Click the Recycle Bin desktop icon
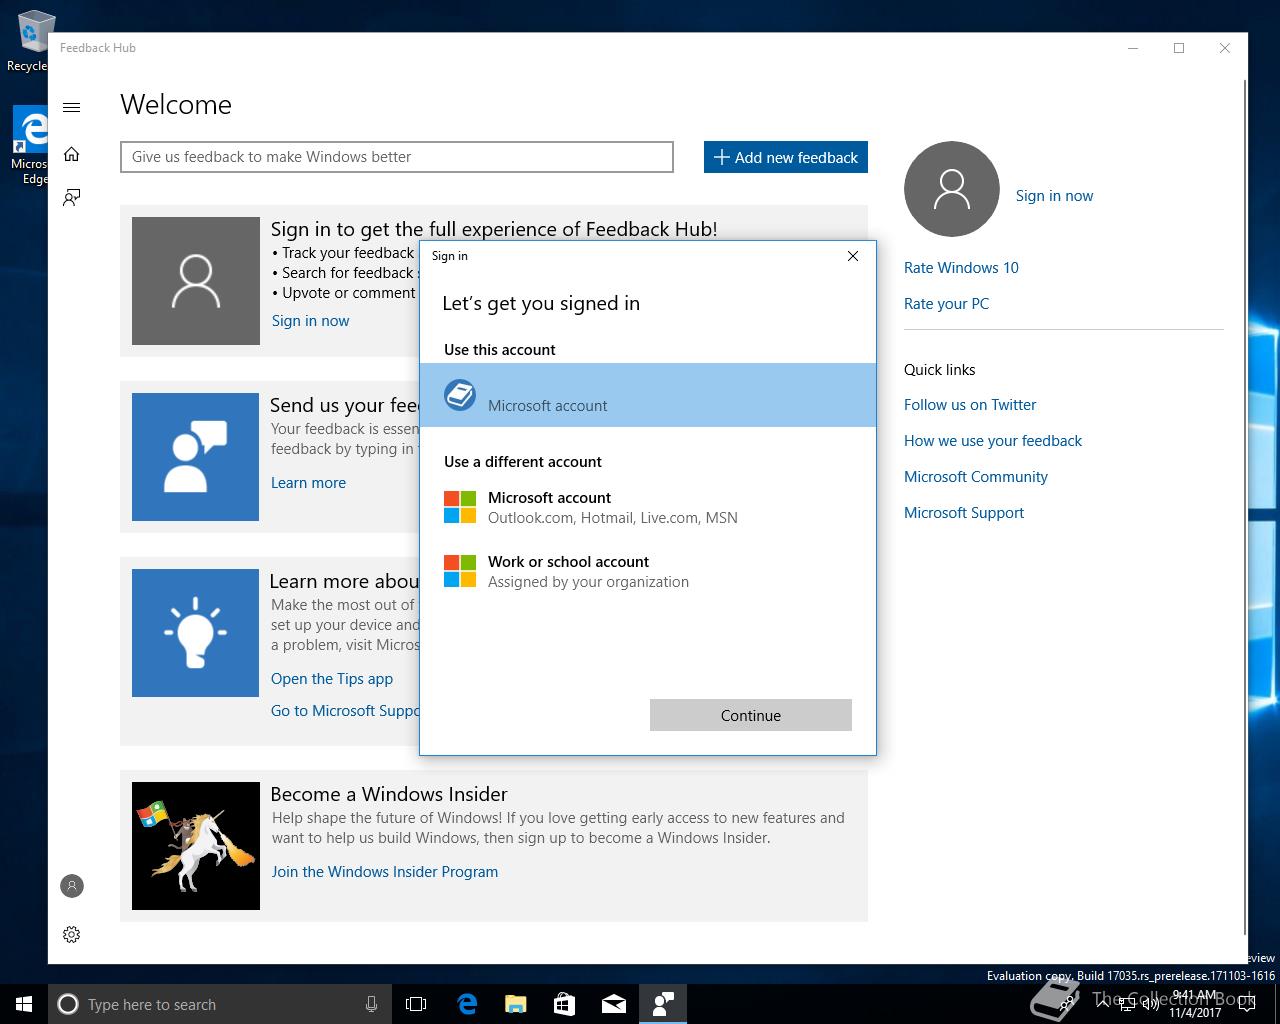Screen dimensions: 1280x1024 coord(30,41)
